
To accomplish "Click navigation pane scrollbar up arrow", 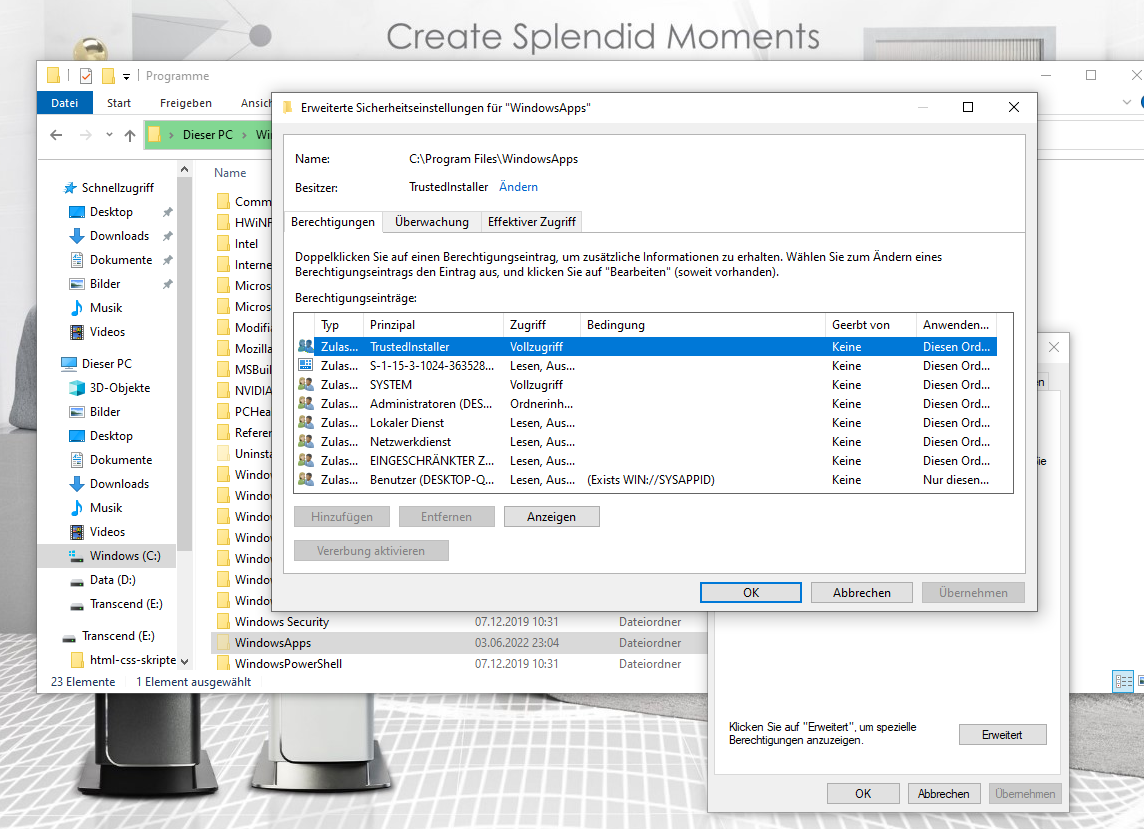I will [x=185, y=169].
